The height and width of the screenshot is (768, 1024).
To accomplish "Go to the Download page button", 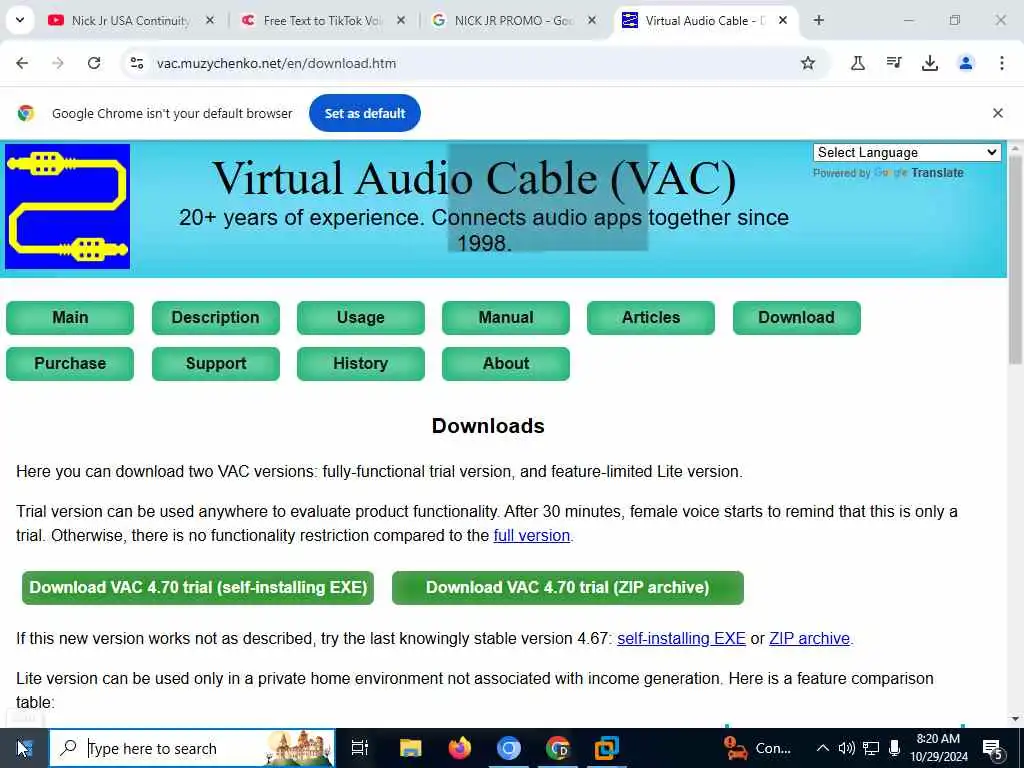I will pos(796,317).
